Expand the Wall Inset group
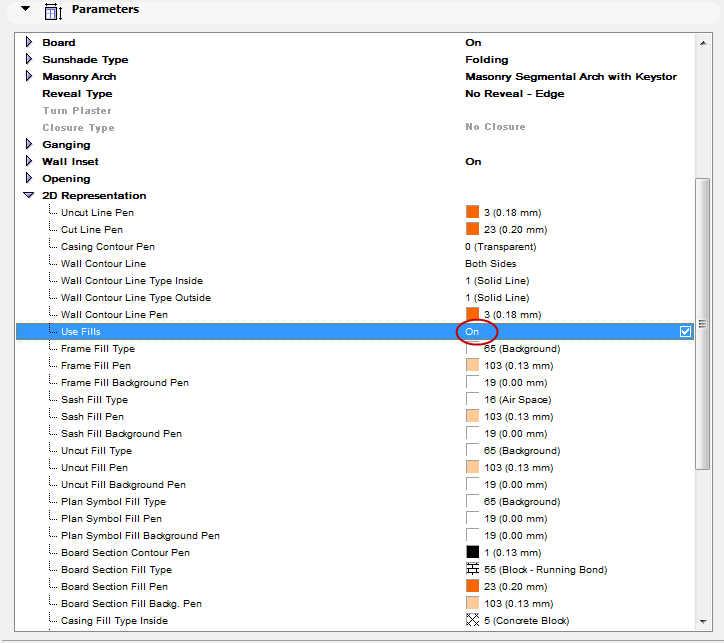Viewport: 724px width, 643px height. pos(29,162)
